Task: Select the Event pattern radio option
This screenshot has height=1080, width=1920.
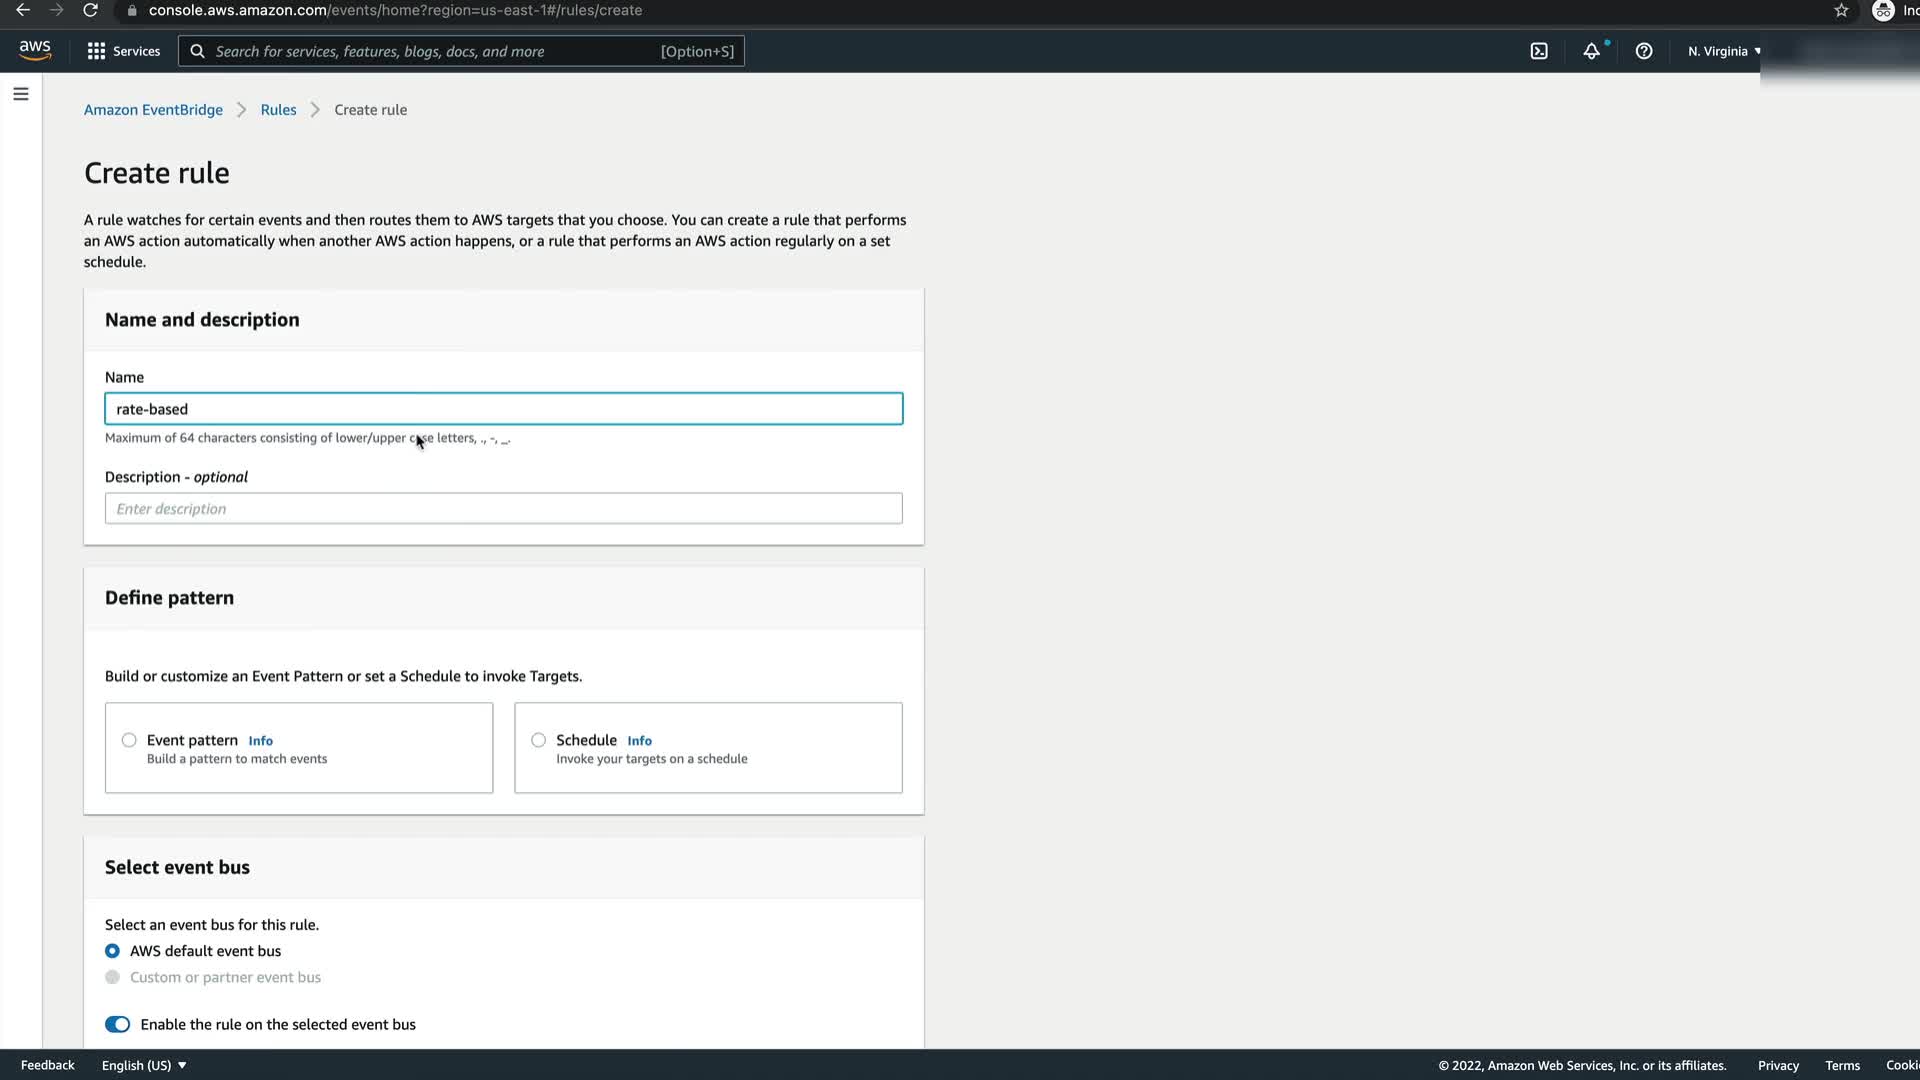Action: (x=129, y=740)
